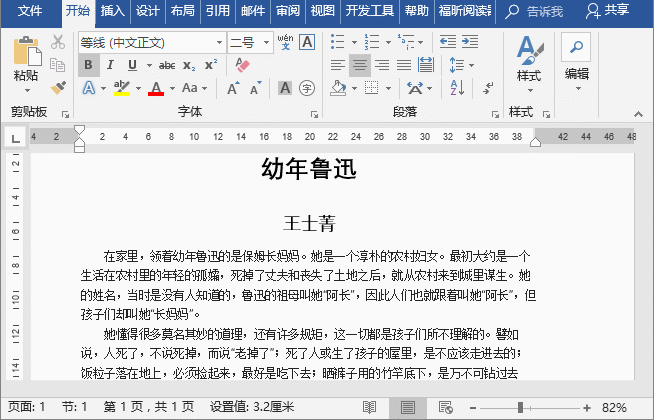Switch to Read Mode in status bar

pyautogui.click(x=370, y=408)
